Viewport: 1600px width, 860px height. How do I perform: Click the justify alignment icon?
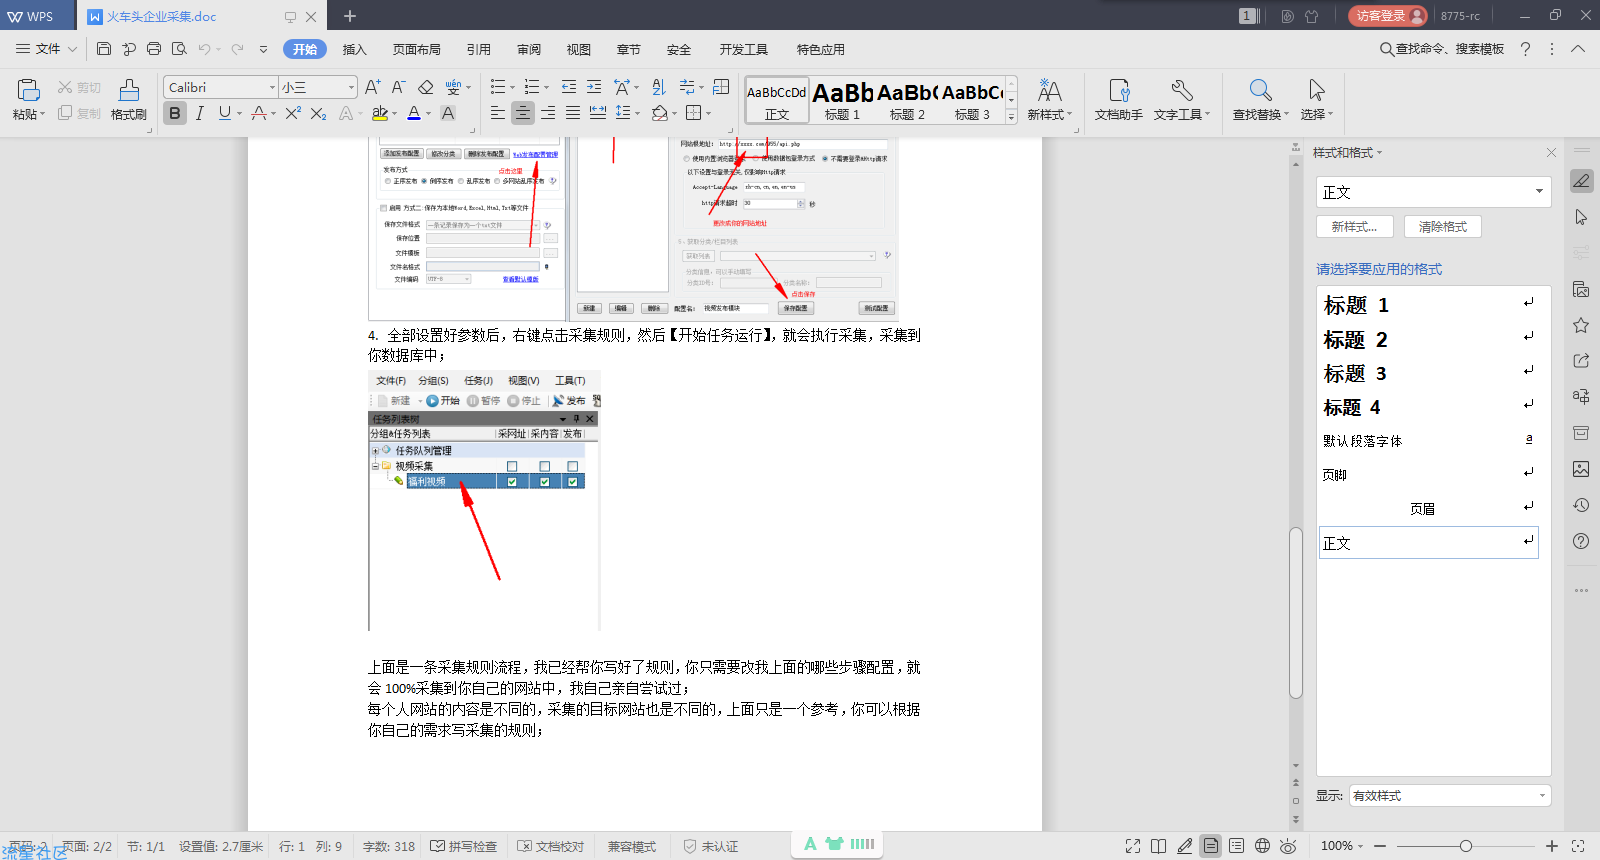[573, 113]
